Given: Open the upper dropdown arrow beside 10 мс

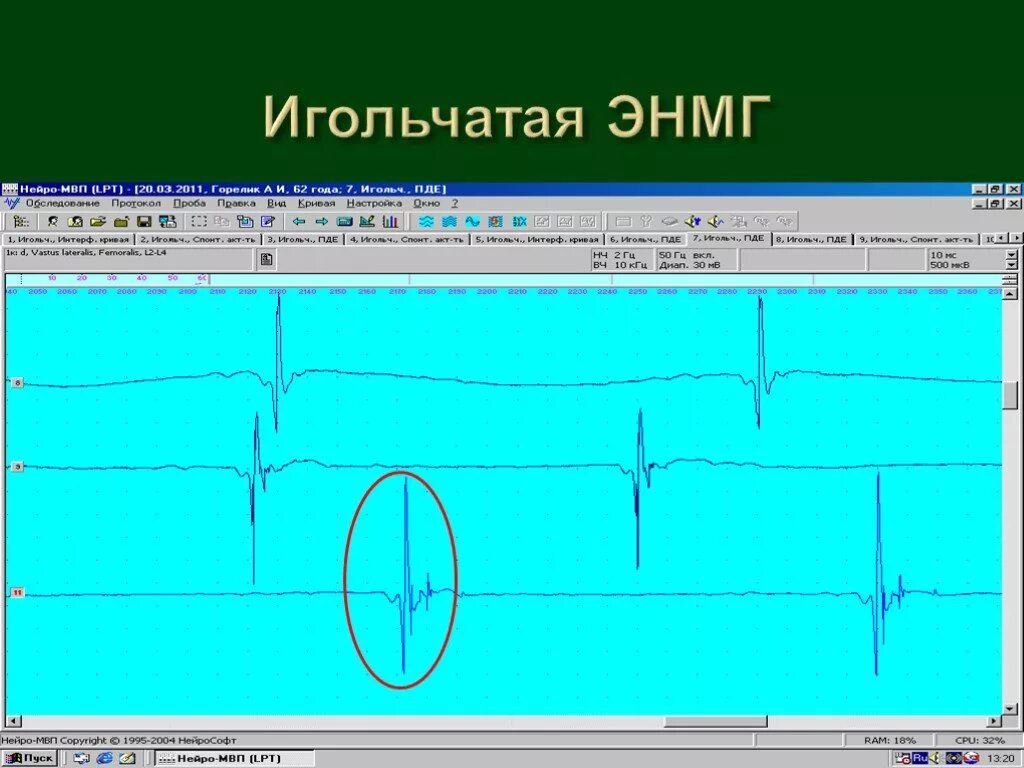Looking at the screenshot, I should 1012,255.
